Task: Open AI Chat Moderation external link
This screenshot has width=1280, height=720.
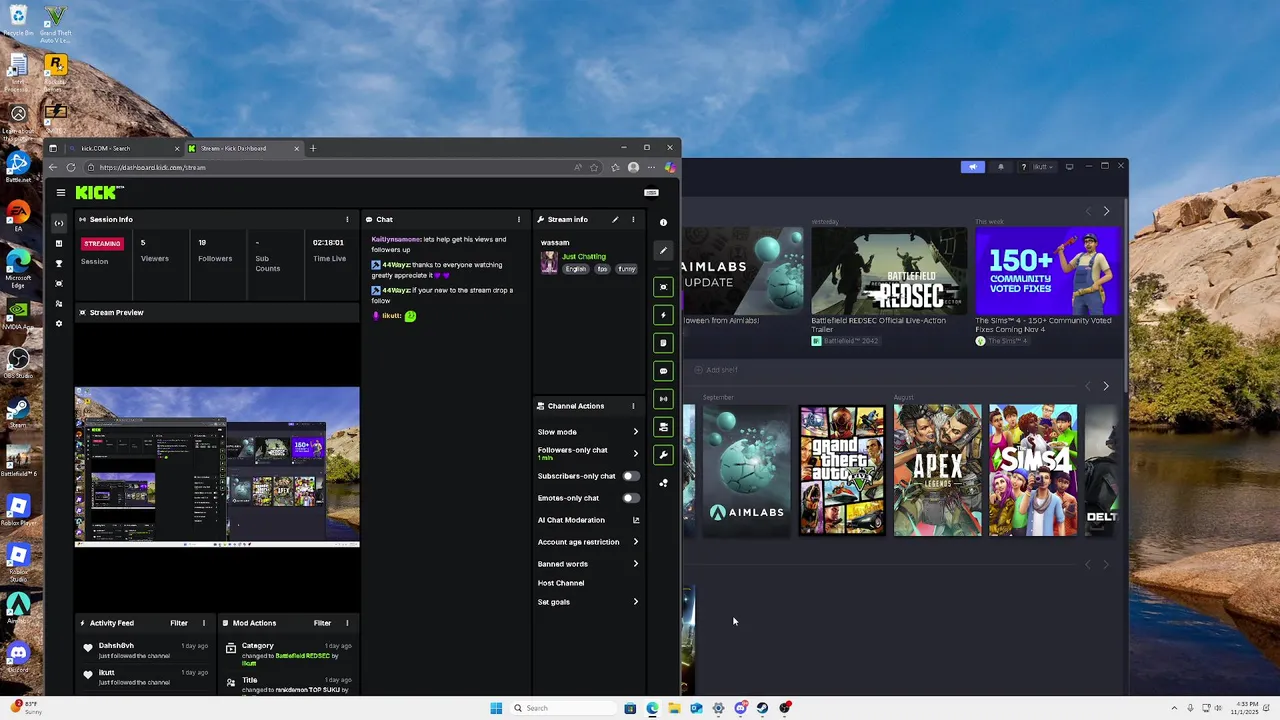Action: (x=636, y=520)
